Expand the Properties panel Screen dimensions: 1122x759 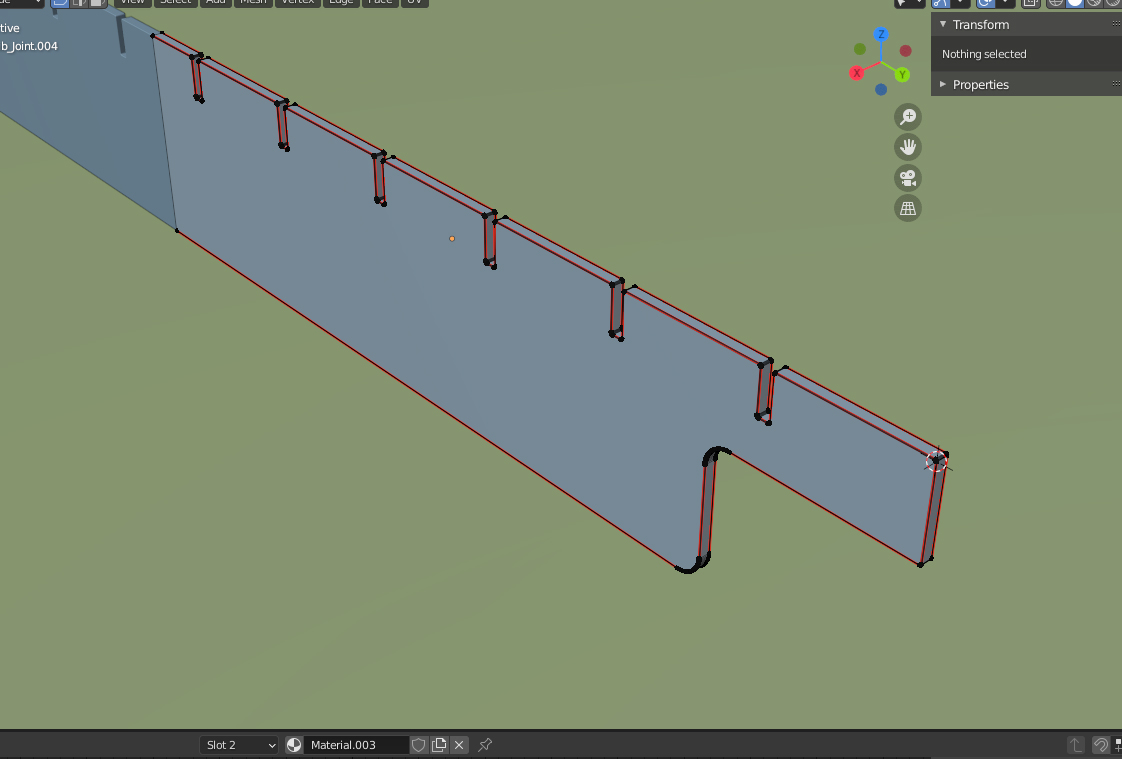point(943,85)
